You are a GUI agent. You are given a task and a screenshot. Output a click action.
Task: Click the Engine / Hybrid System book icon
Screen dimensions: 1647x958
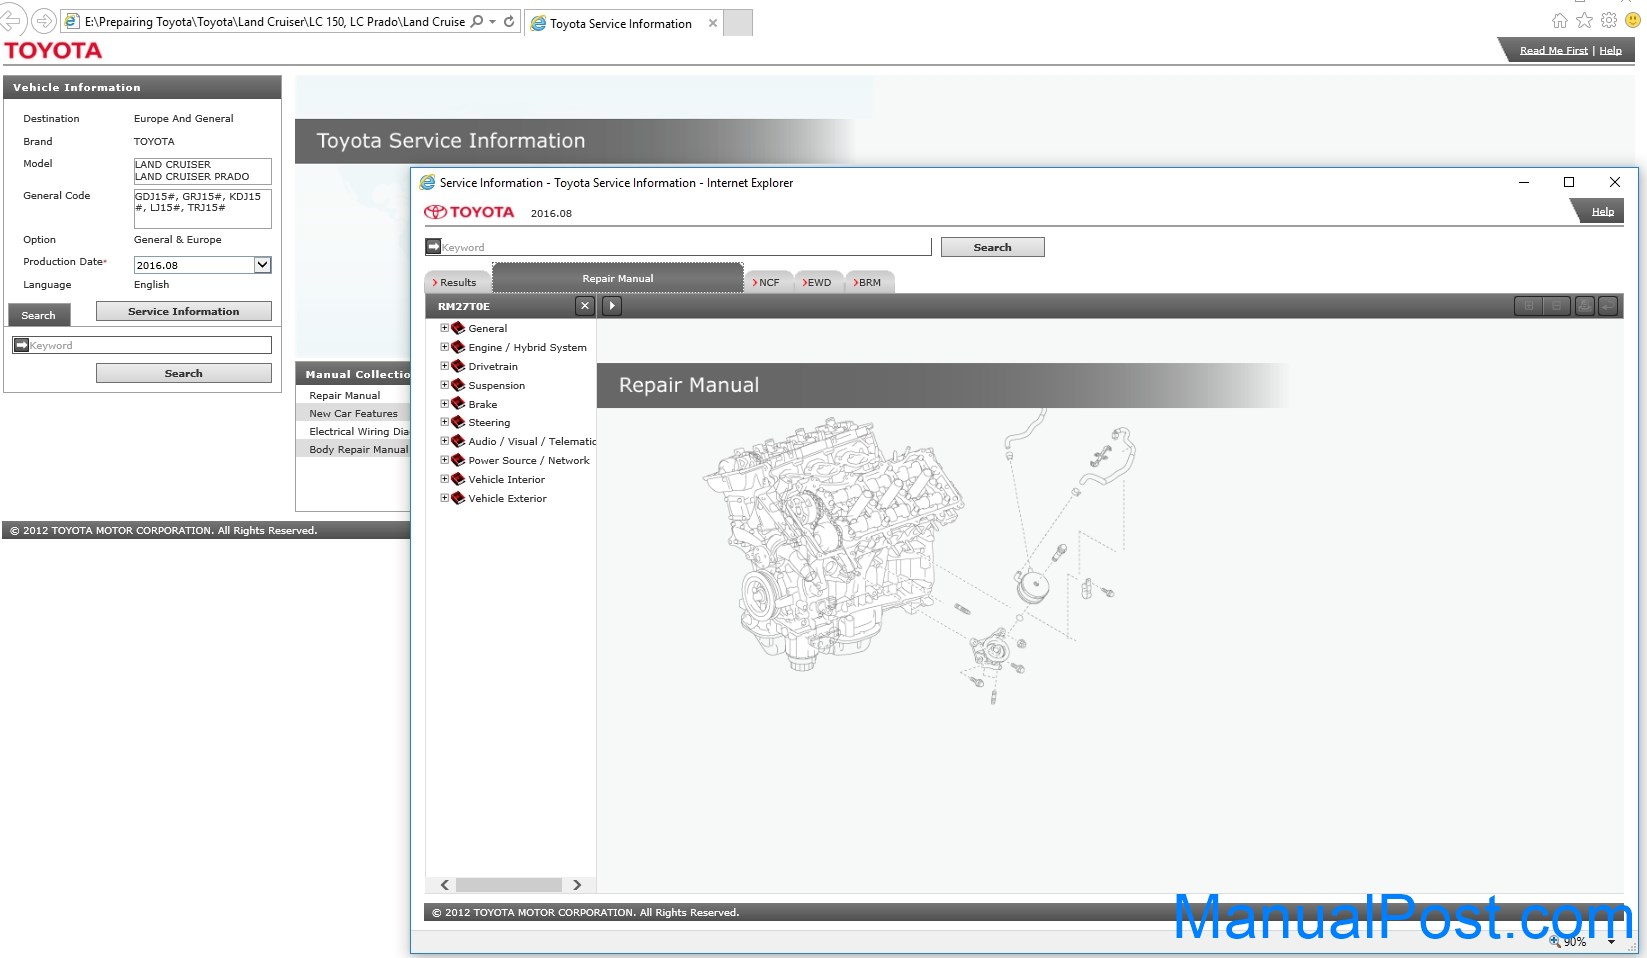point(458,347)
